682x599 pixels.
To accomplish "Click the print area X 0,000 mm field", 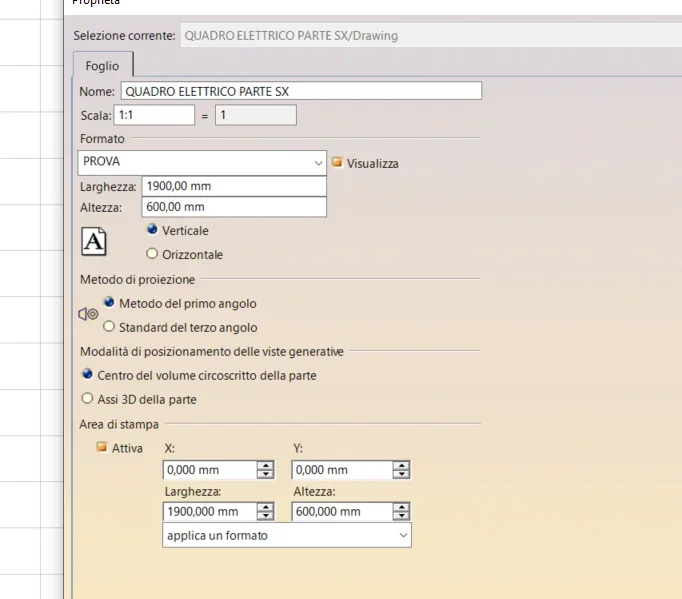I will point(210,470).
